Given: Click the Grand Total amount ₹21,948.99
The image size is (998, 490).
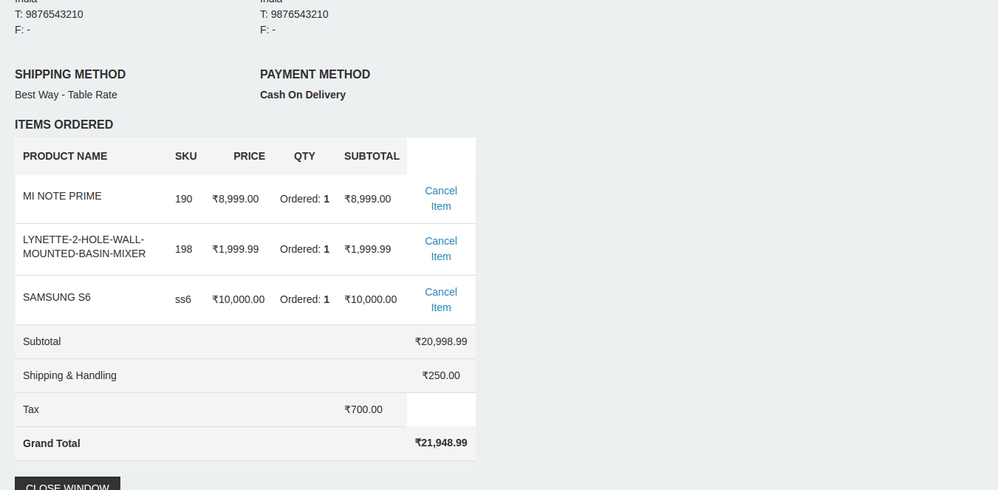Looking at the screenshot, I should click(440, 443).
